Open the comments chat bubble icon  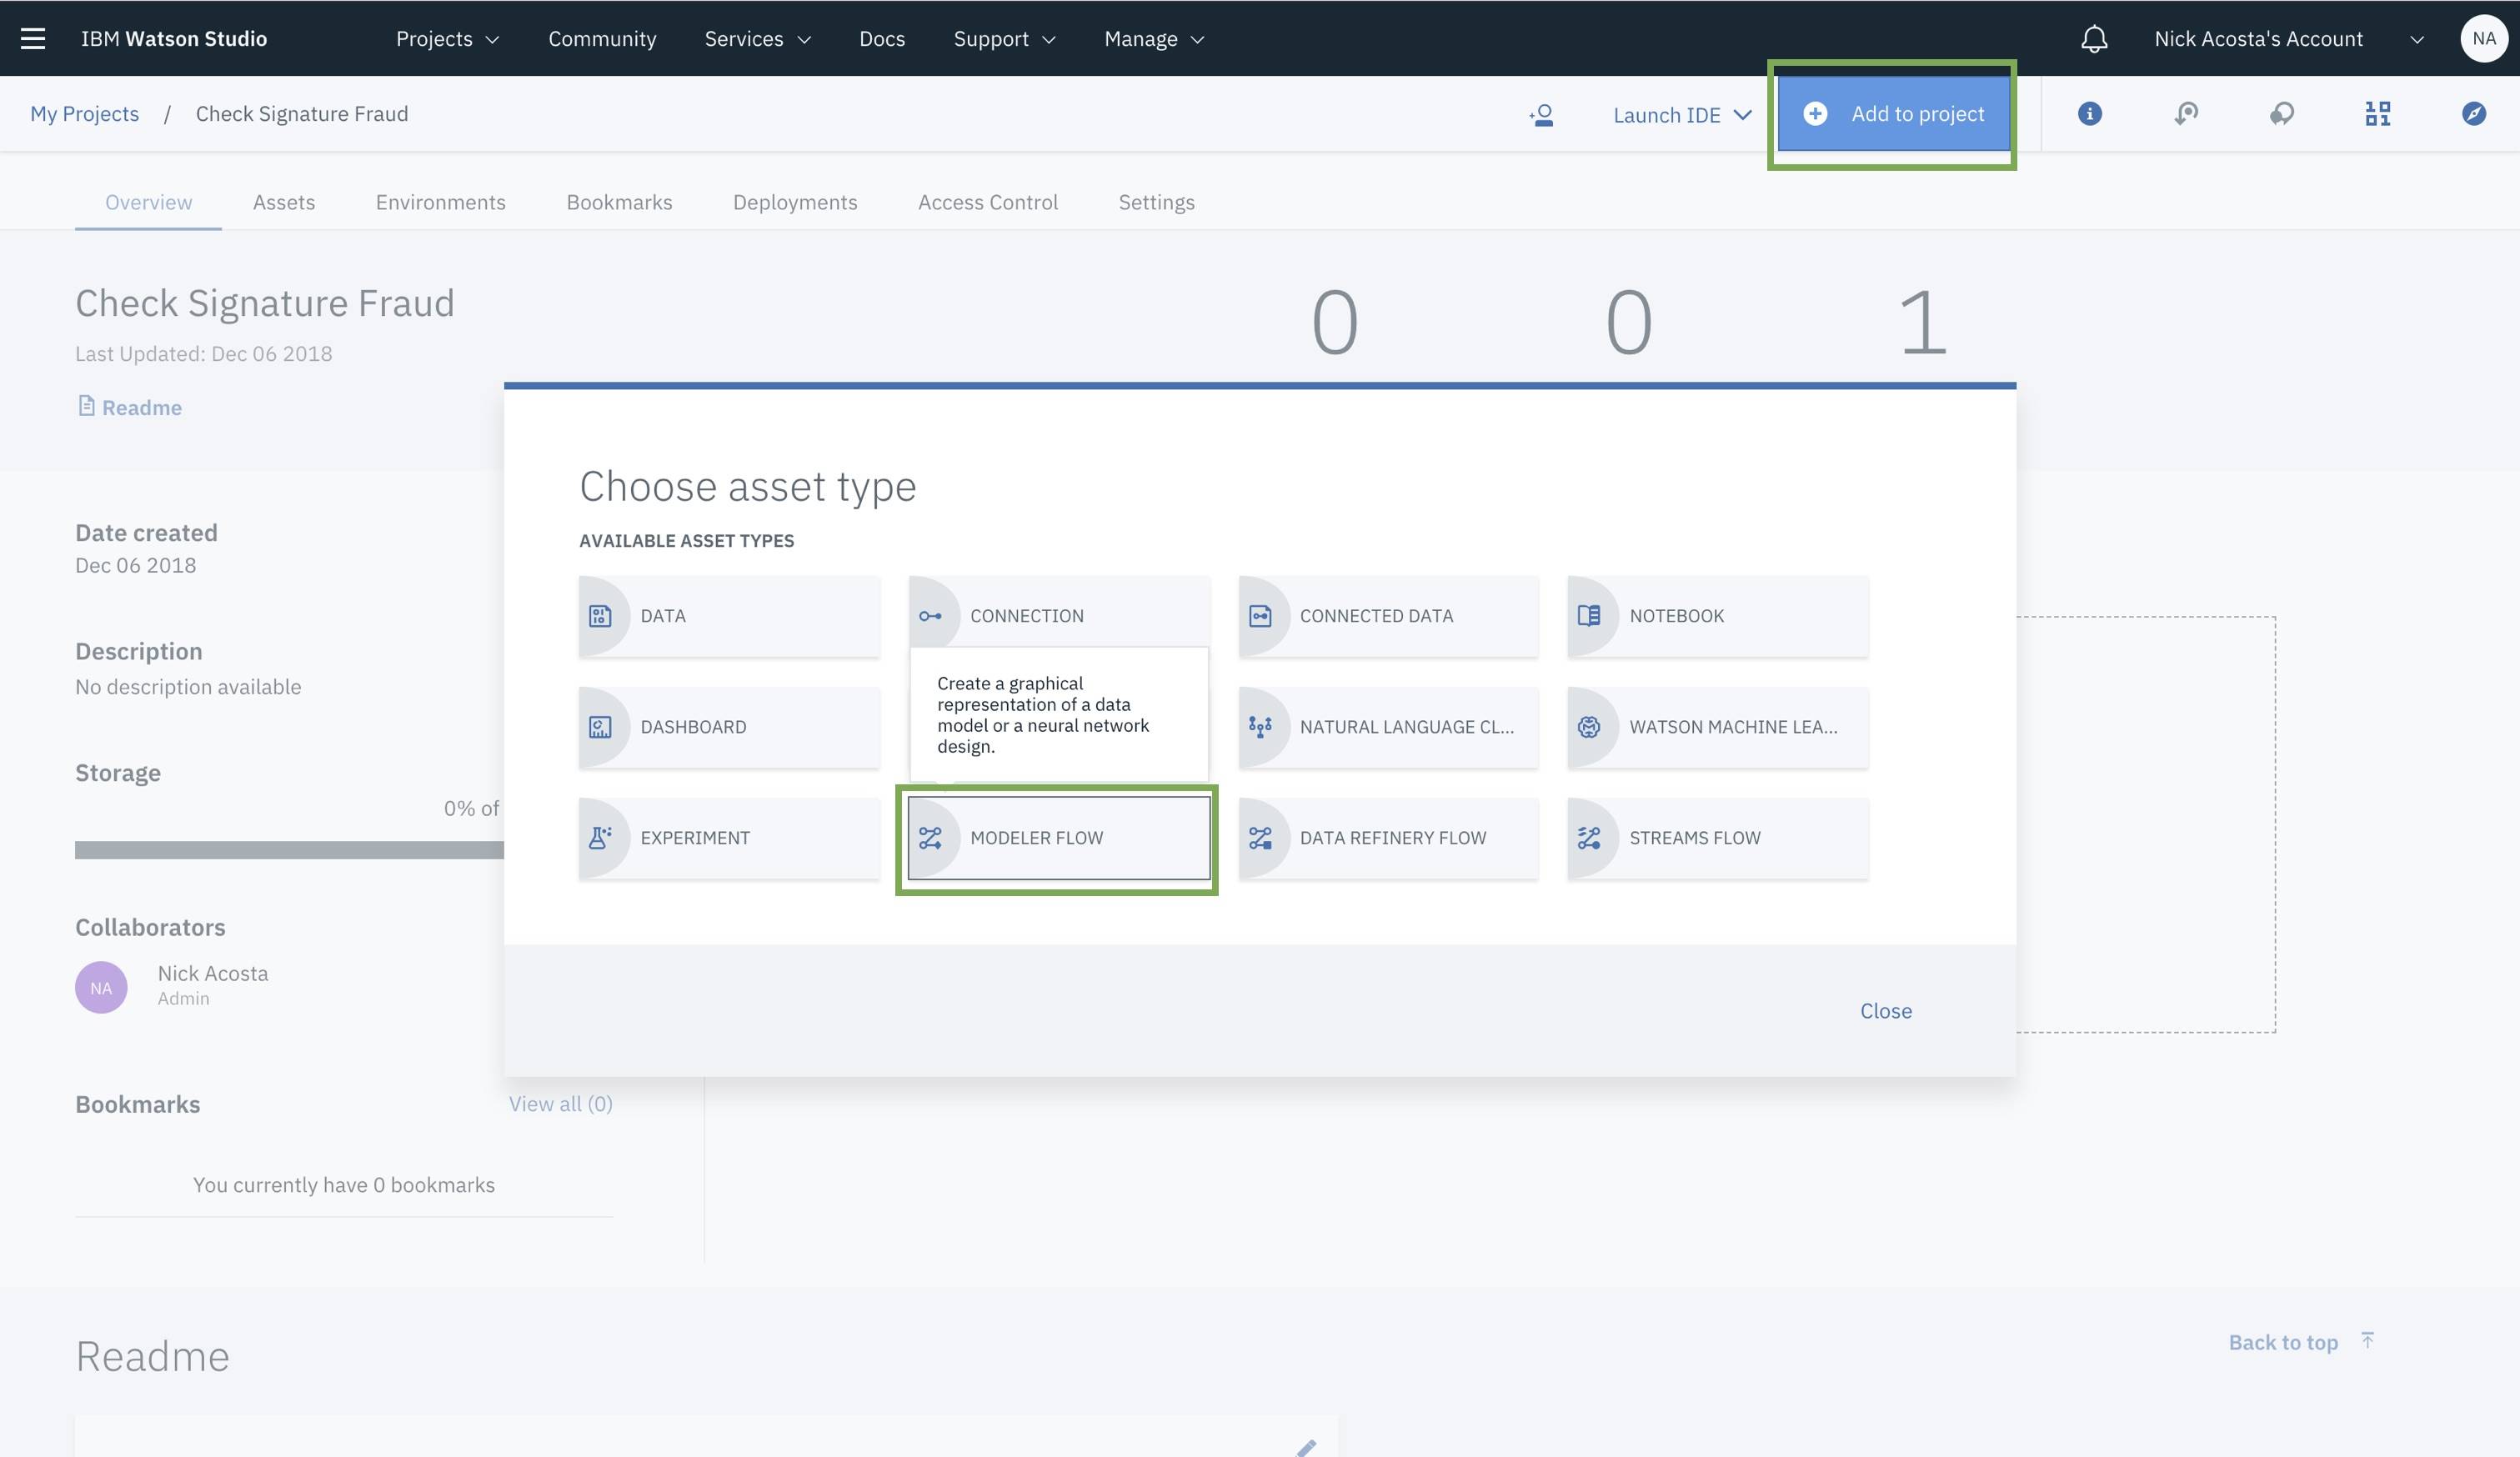tap(2281, 114)
